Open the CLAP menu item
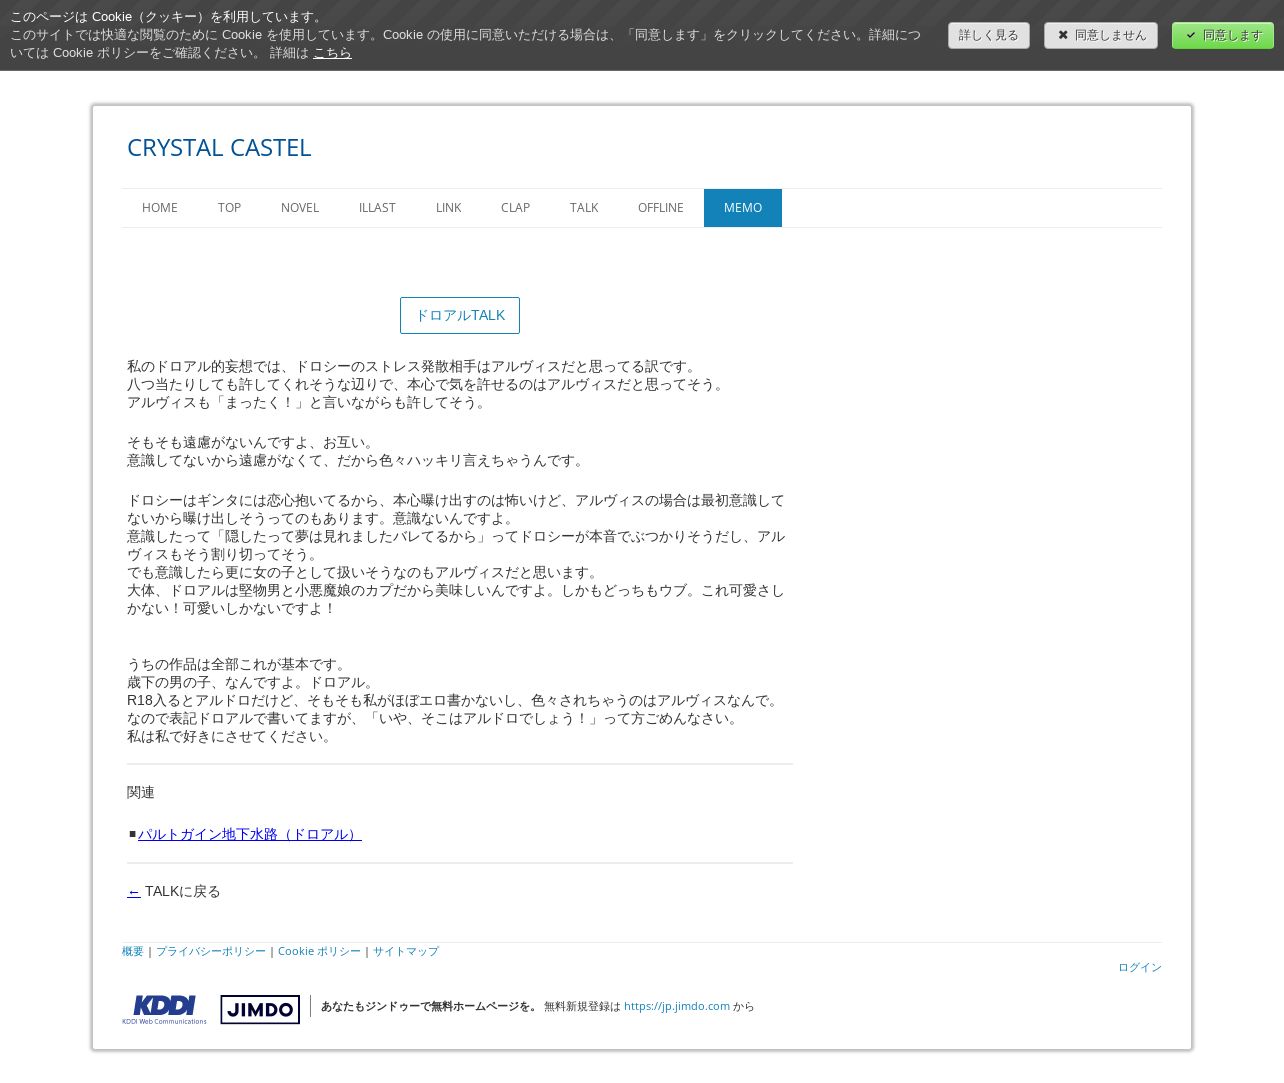The height and width of the screenshot is (1083, 1284). click(x=515, y=208)
